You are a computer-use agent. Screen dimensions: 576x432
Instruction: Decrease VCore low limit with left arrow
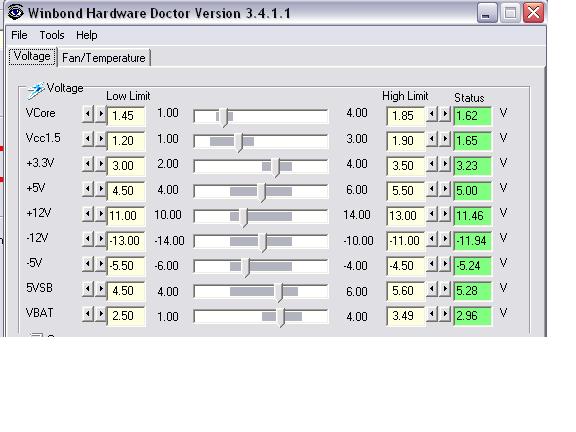(87, 114)
